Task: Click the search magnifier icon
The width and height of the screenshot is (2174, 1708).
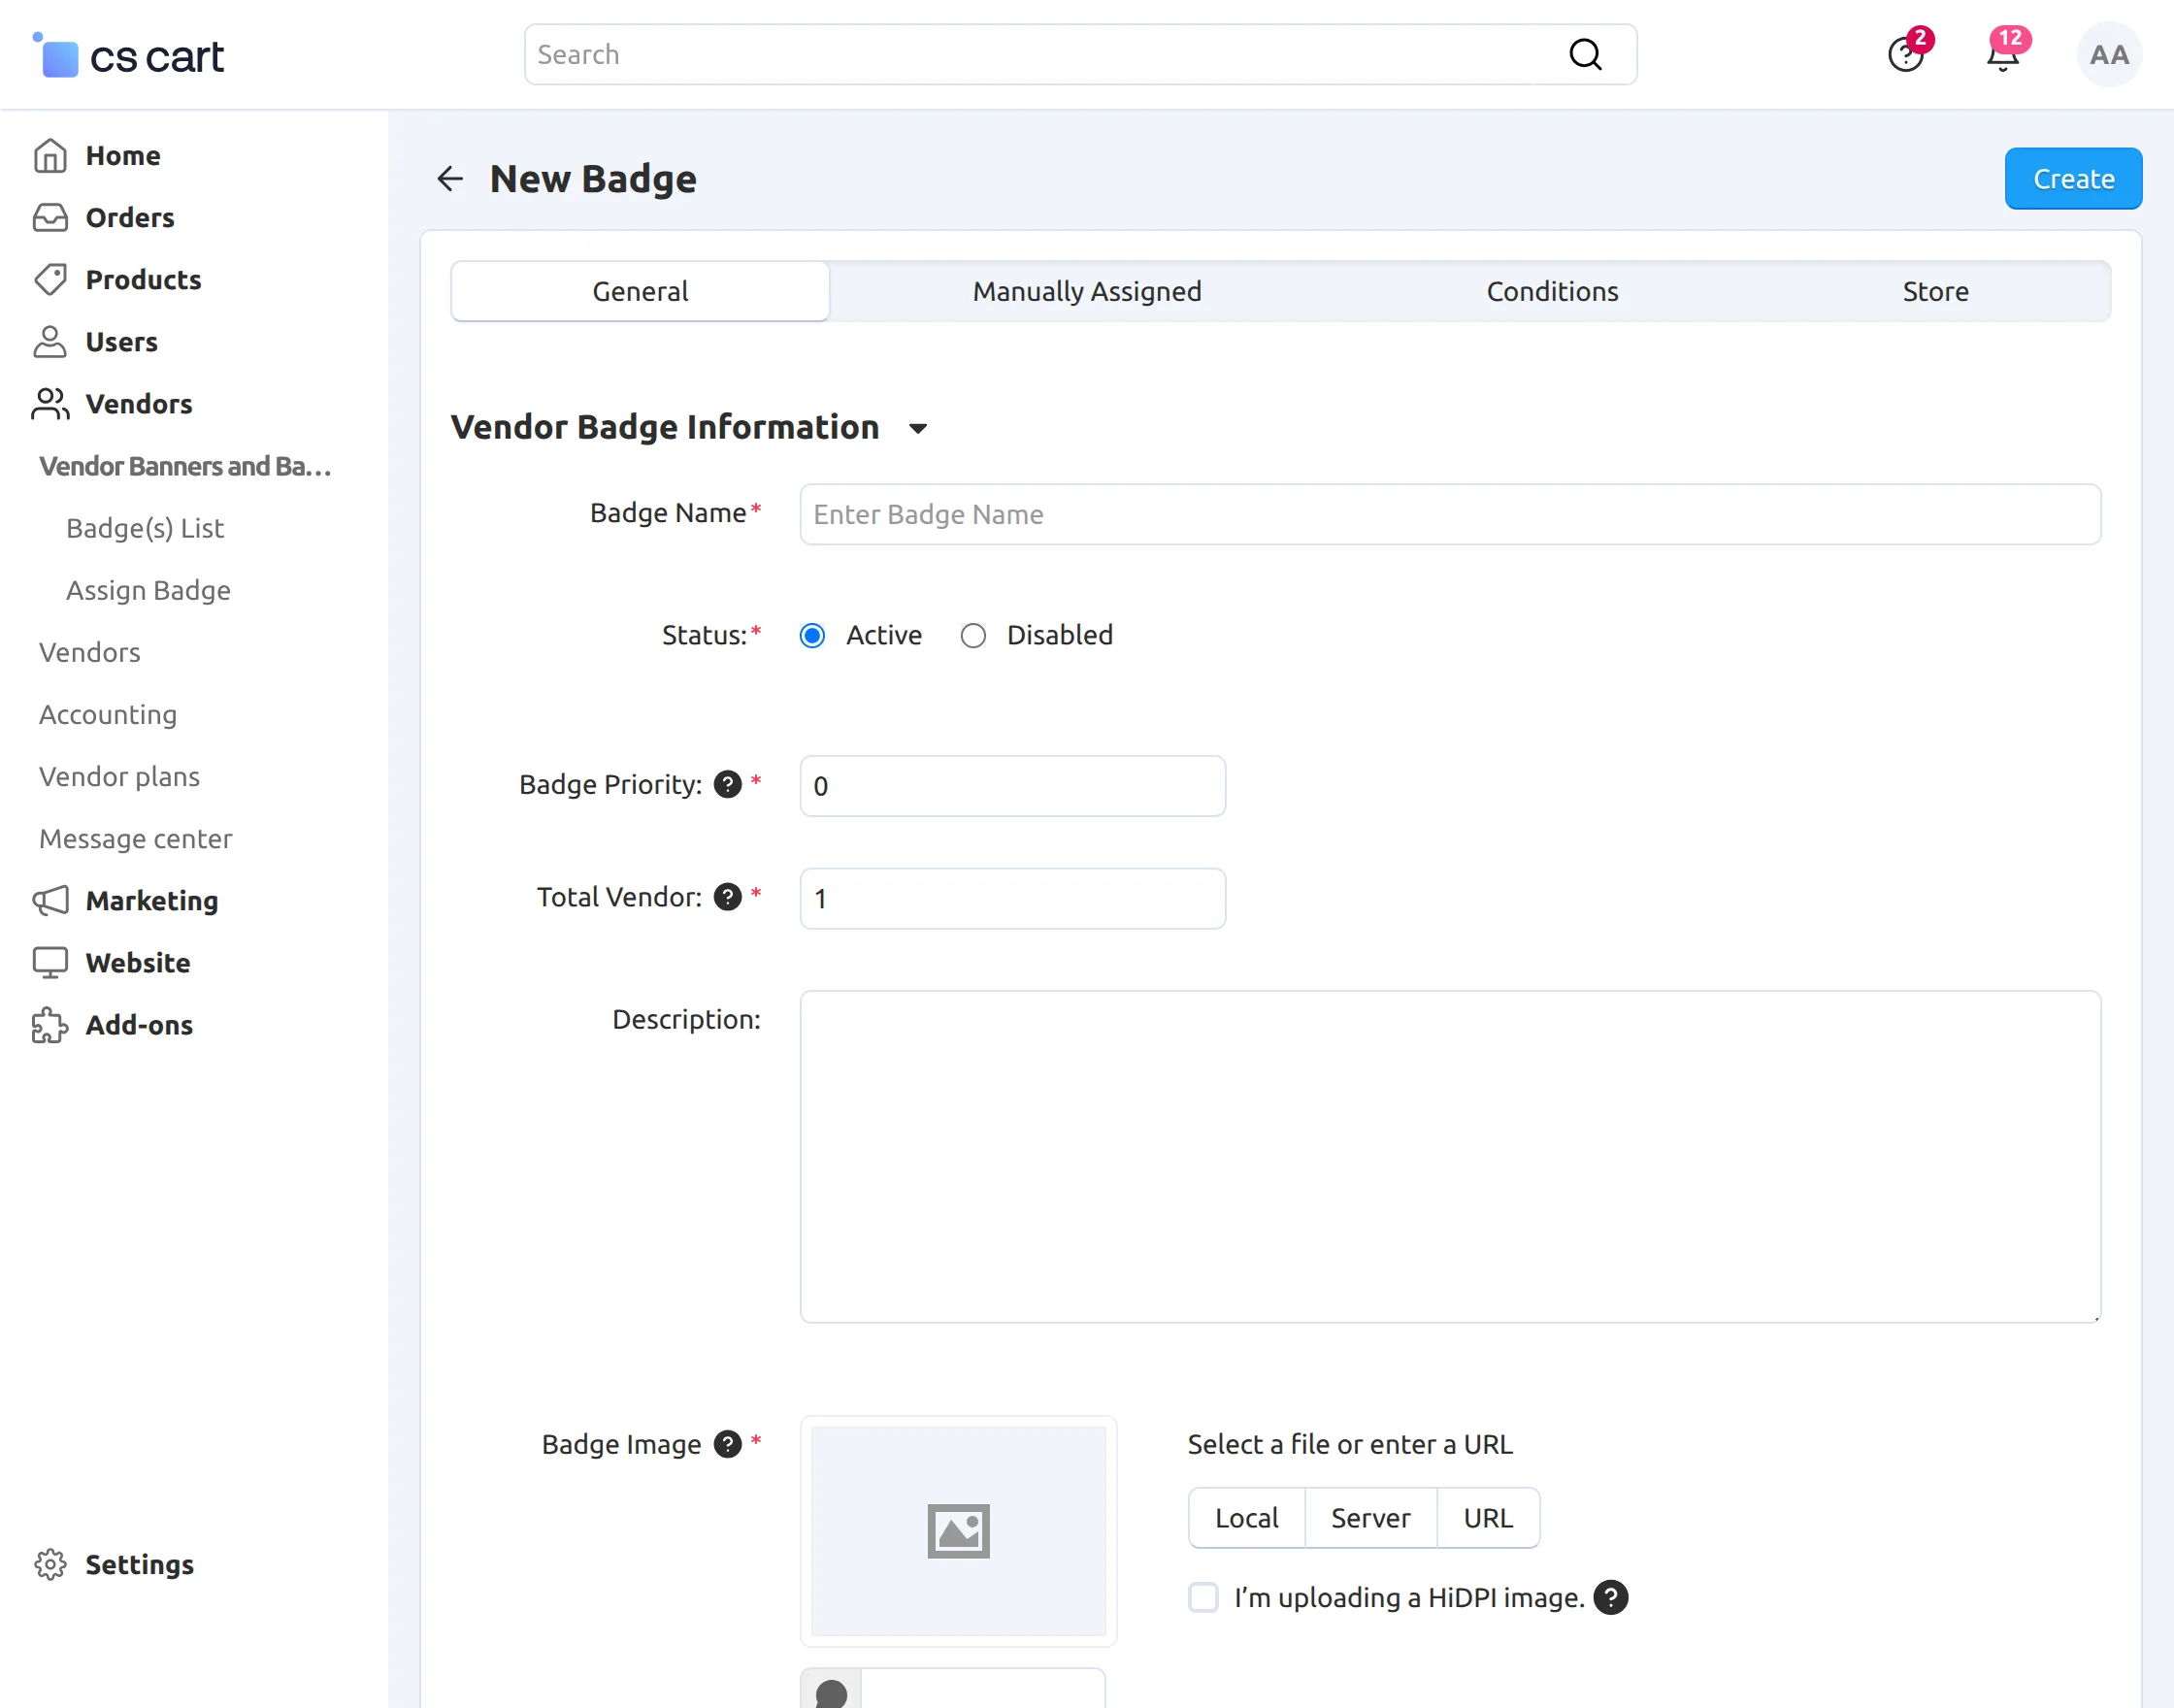Action: (1585, 54)
